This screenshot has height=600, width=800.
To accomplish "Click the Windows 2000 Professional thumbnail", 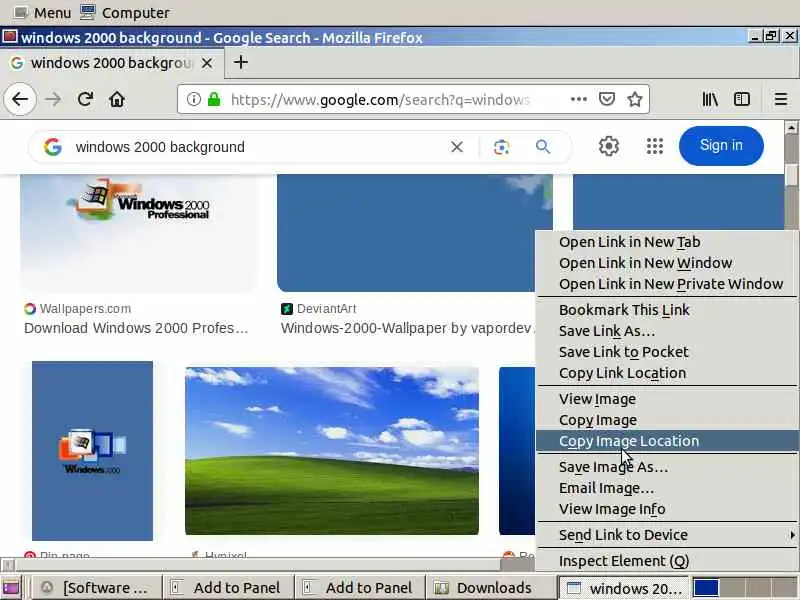I will 138,233.
